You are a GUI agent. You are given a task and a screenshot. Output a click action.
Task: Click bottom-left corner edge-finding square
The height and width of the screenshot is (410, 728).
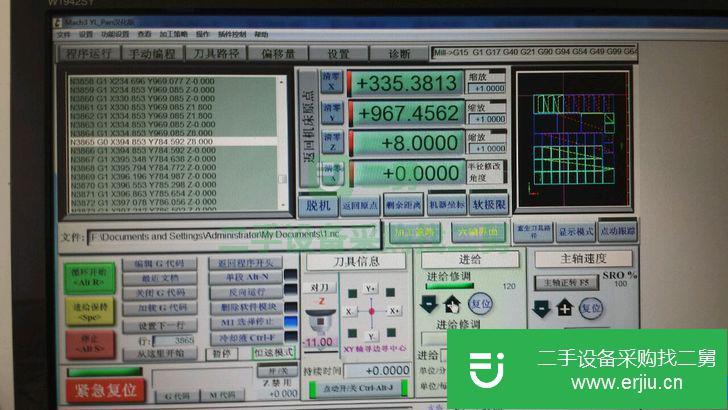point(353,333)
